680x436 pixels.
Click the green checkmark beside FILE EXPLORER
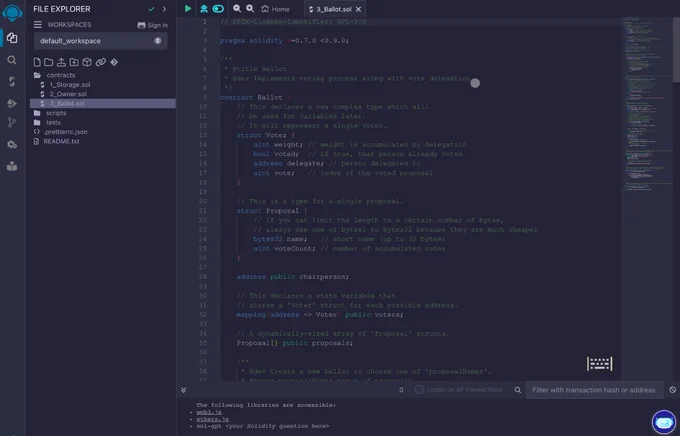click(x=151, y=9)
